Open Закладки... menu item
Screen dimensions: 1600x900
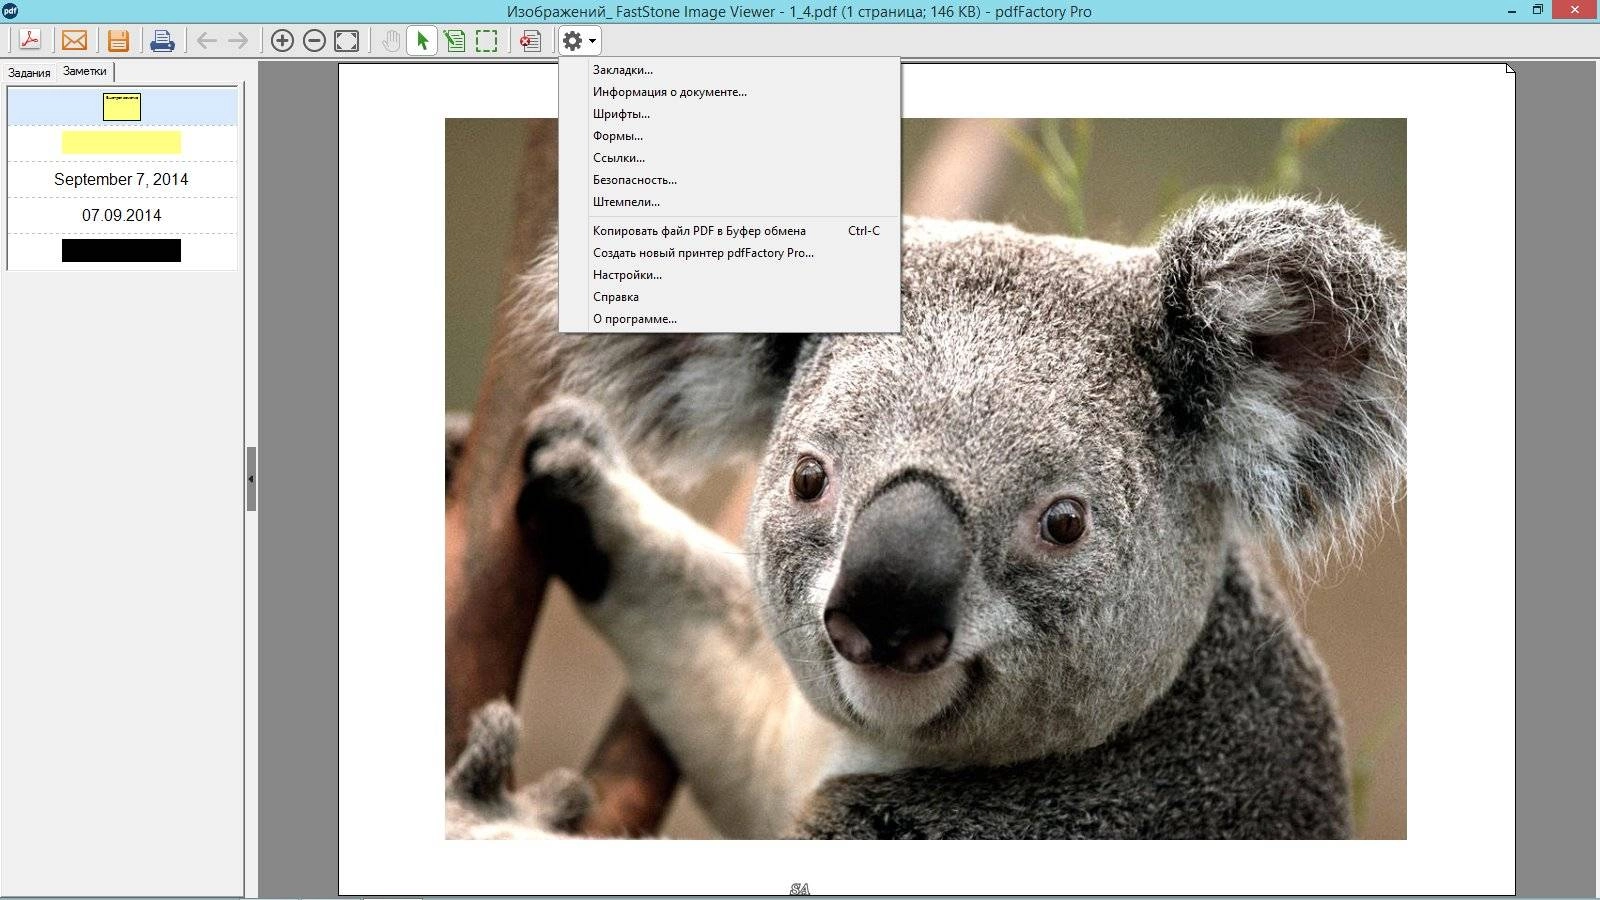[729, 70]
